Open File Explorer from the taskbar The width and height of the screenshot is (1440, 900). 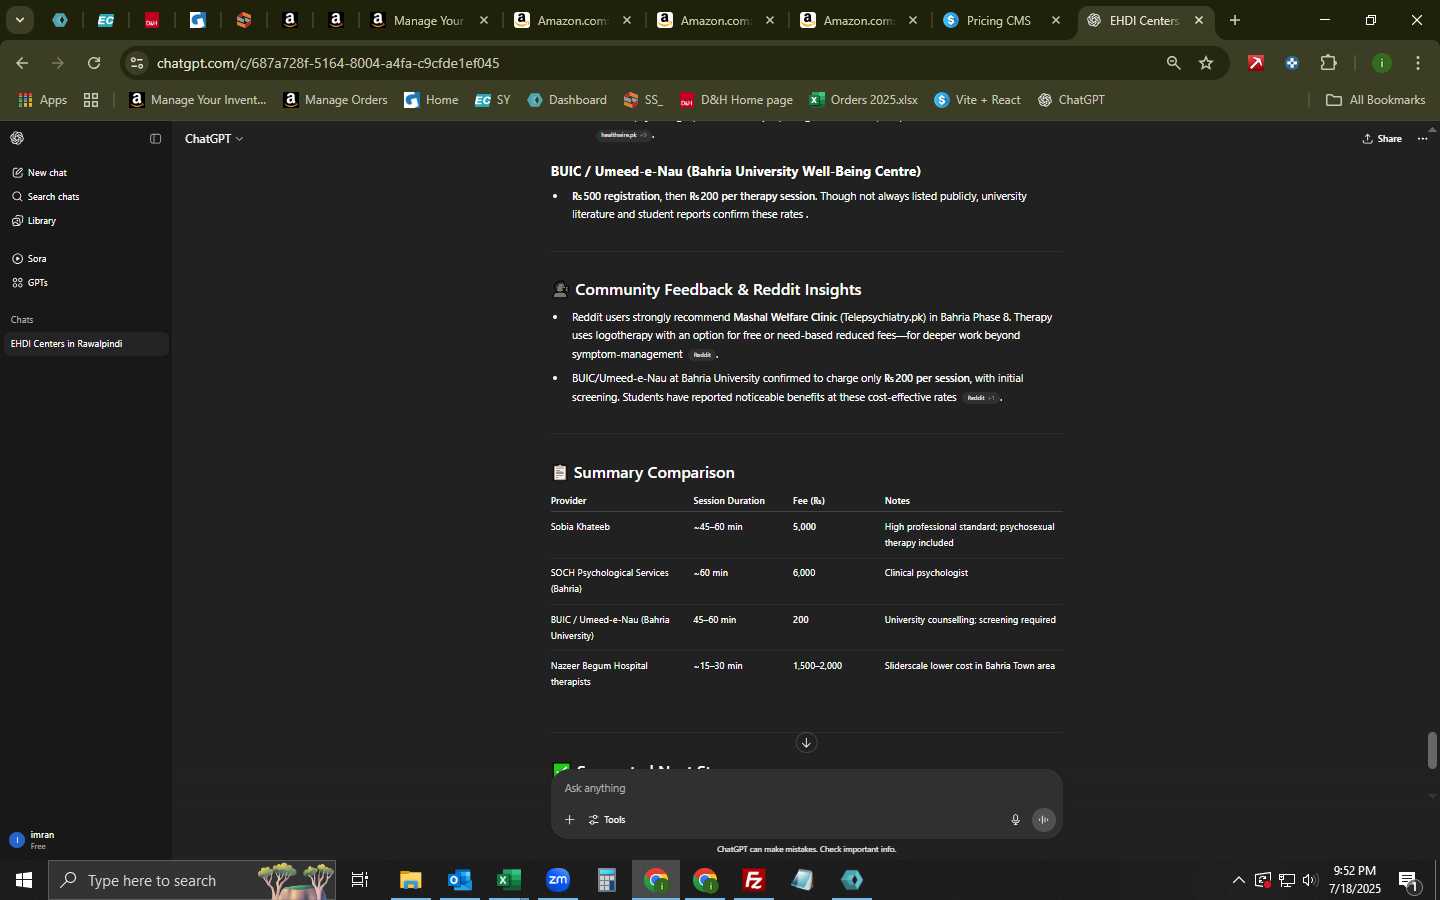point(411,880)
